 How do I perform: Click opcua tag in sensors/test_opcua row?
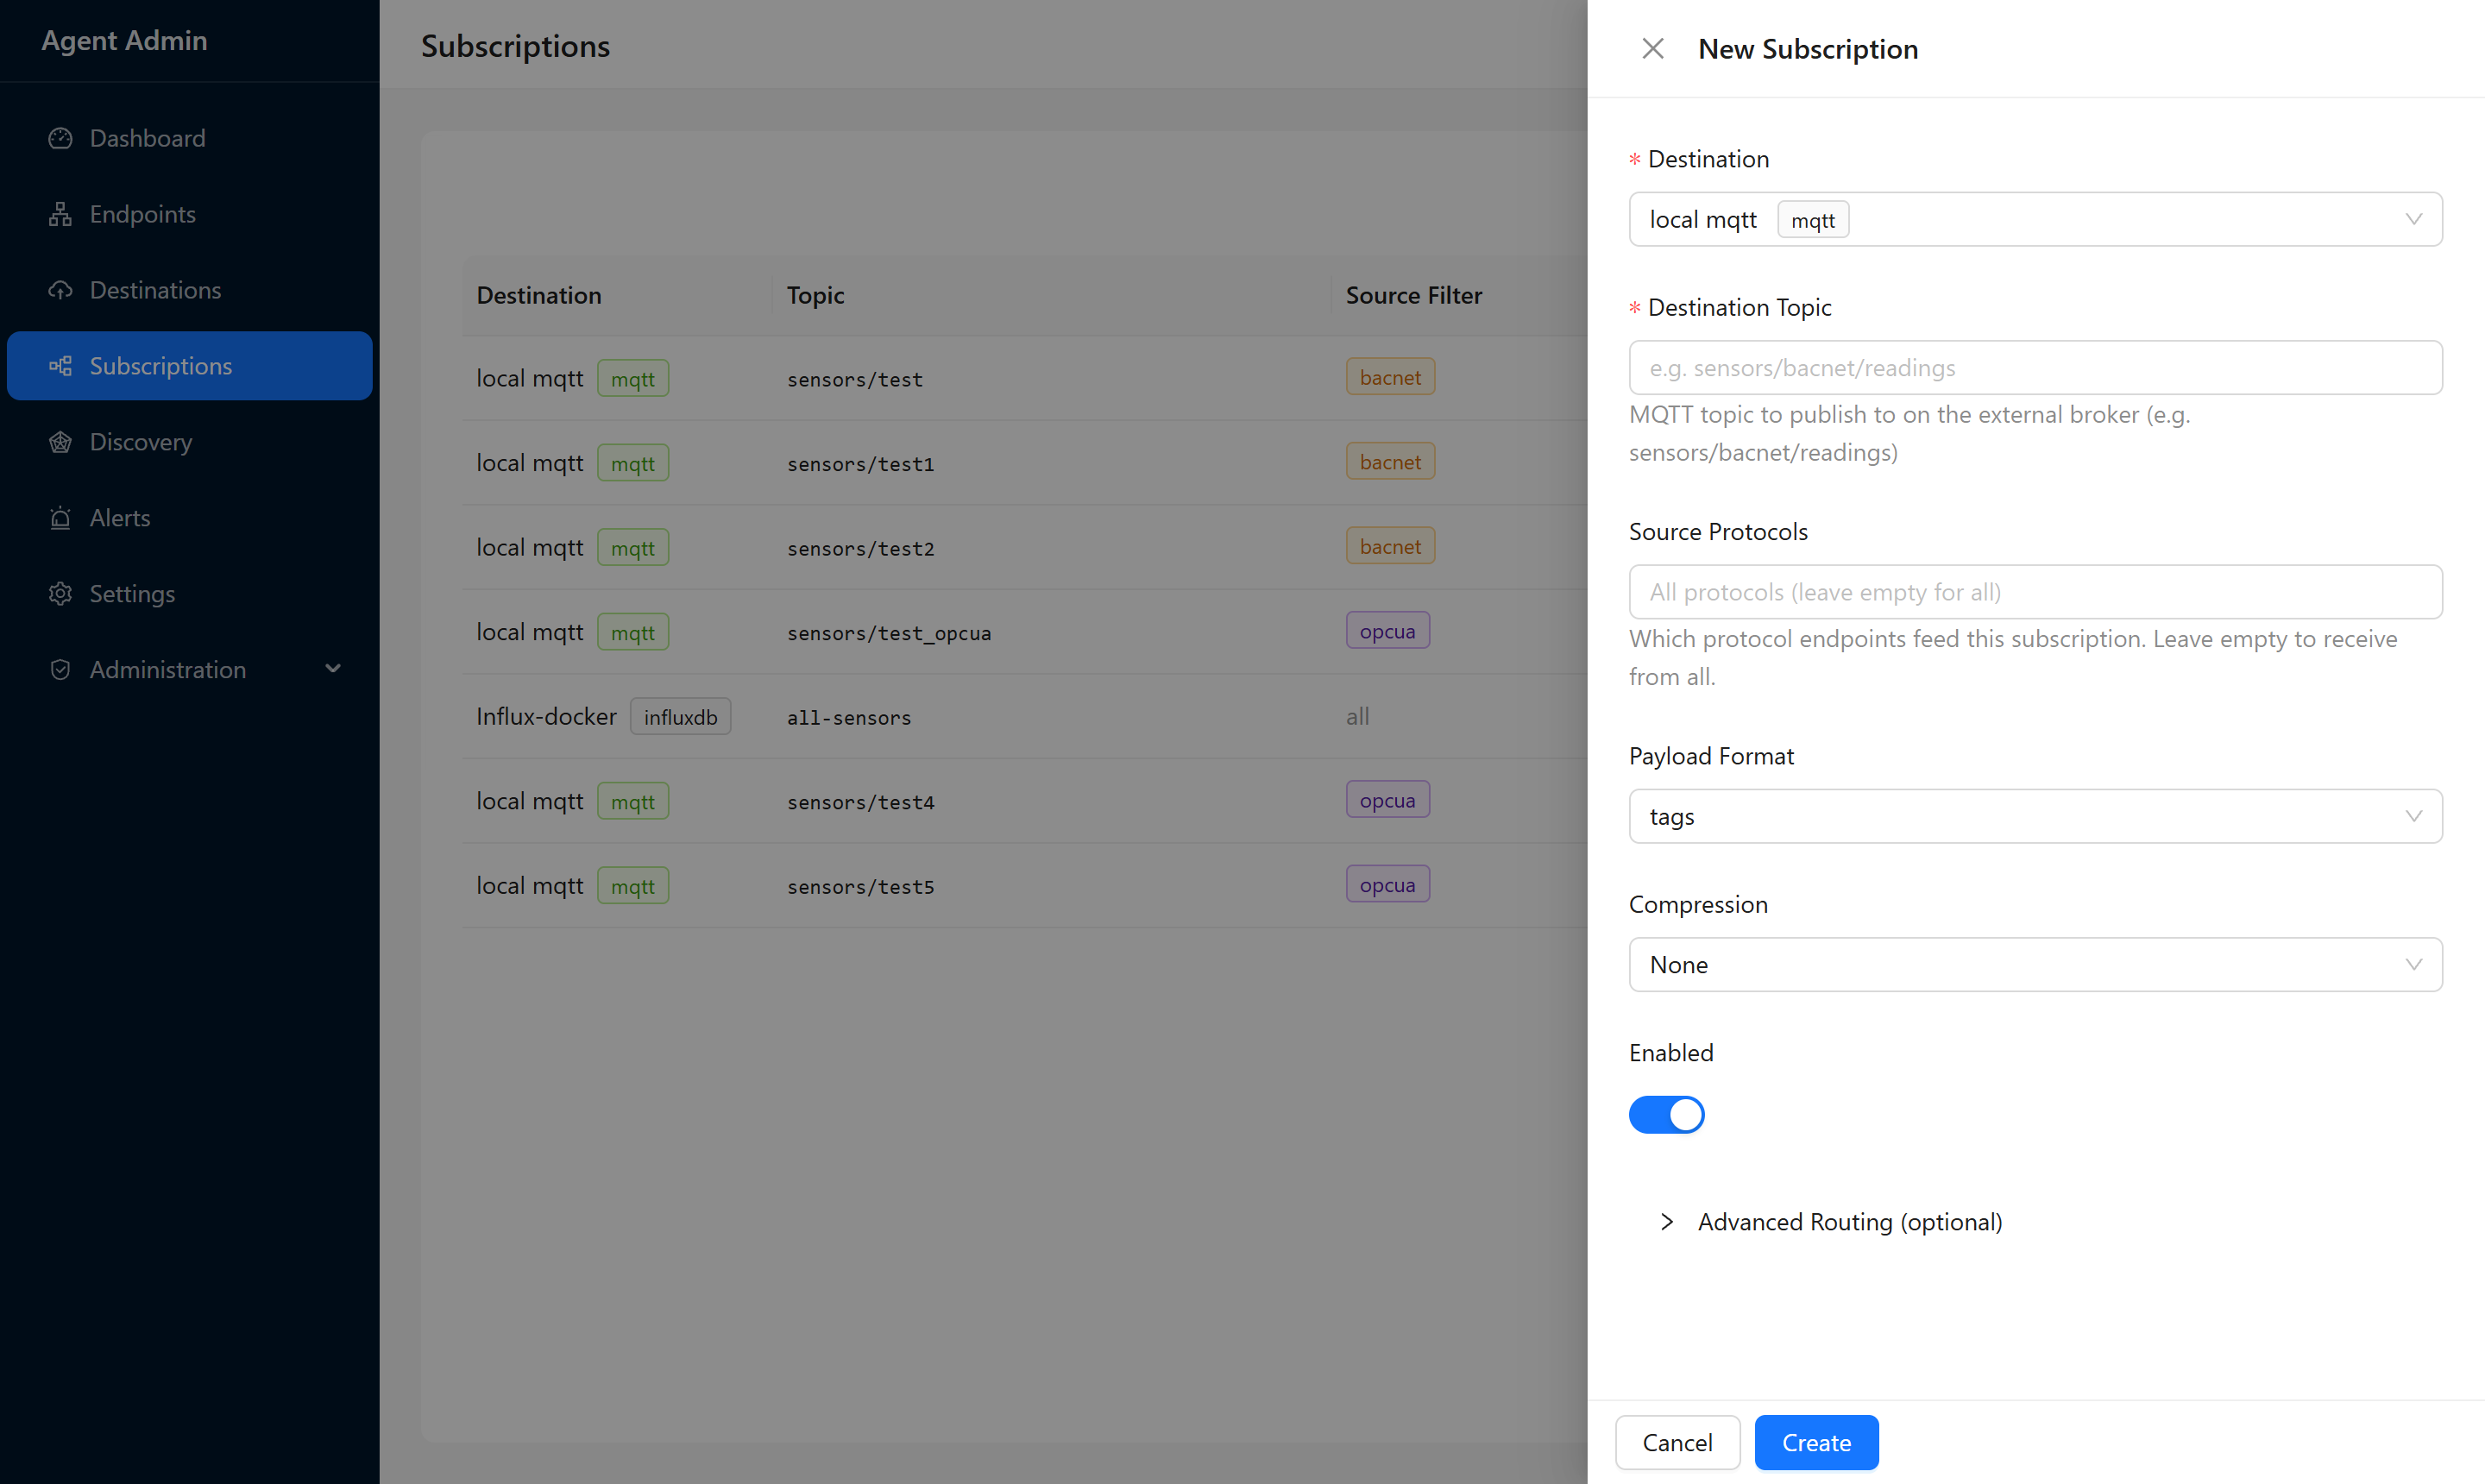1387,631
